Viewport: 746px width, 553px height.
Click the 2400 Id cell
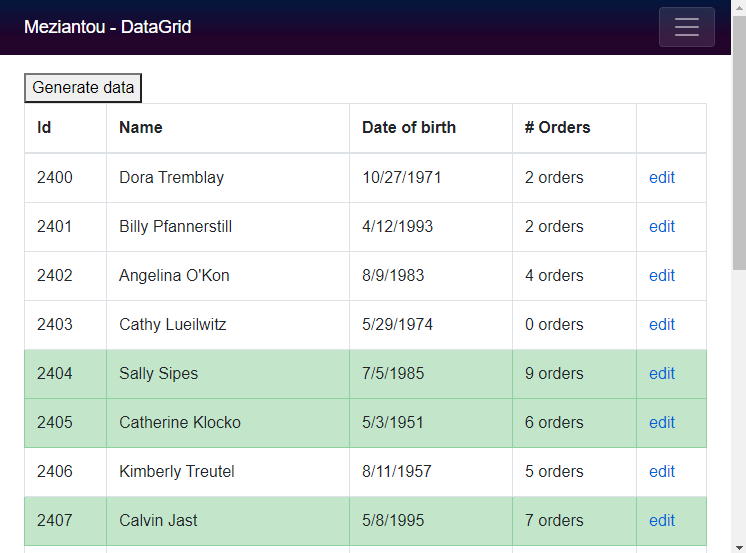coord(55,178)
